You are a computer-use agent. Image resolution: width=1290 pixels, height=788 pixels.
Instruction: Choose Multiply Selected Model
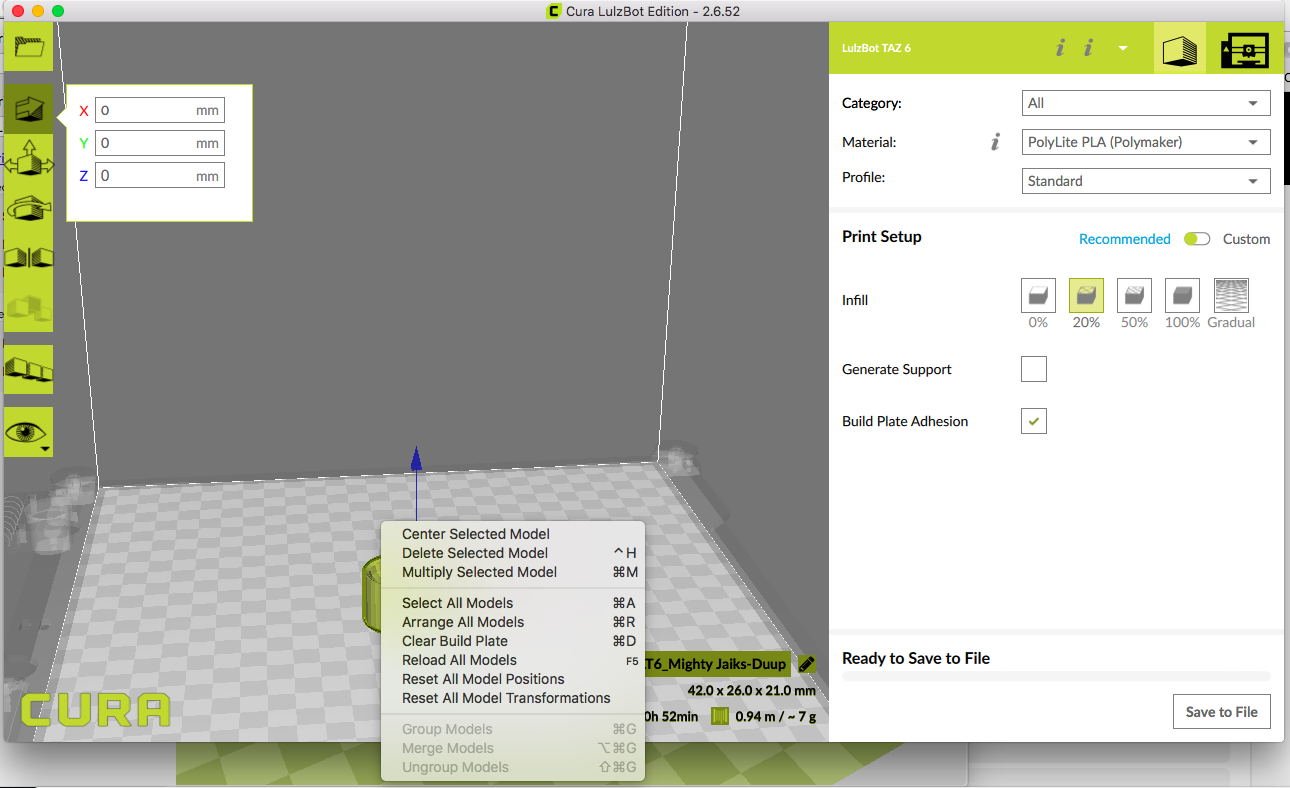513,572
